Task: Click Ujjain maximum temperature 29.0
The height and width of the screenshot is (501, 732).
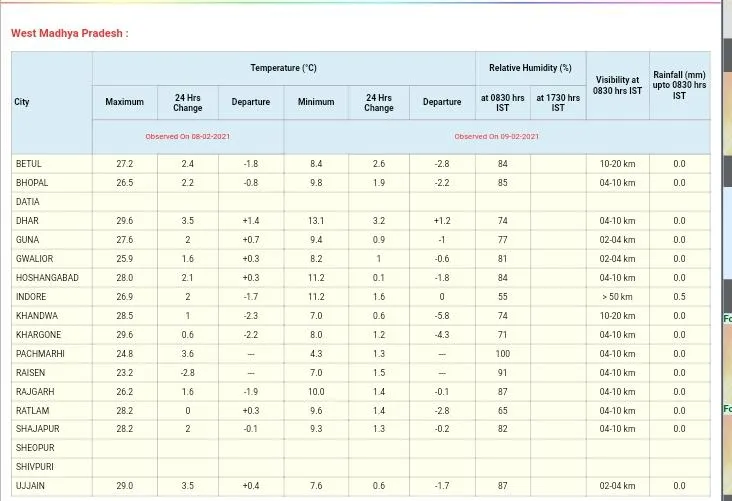Action: pyautogui.click(x=125, y=486)
